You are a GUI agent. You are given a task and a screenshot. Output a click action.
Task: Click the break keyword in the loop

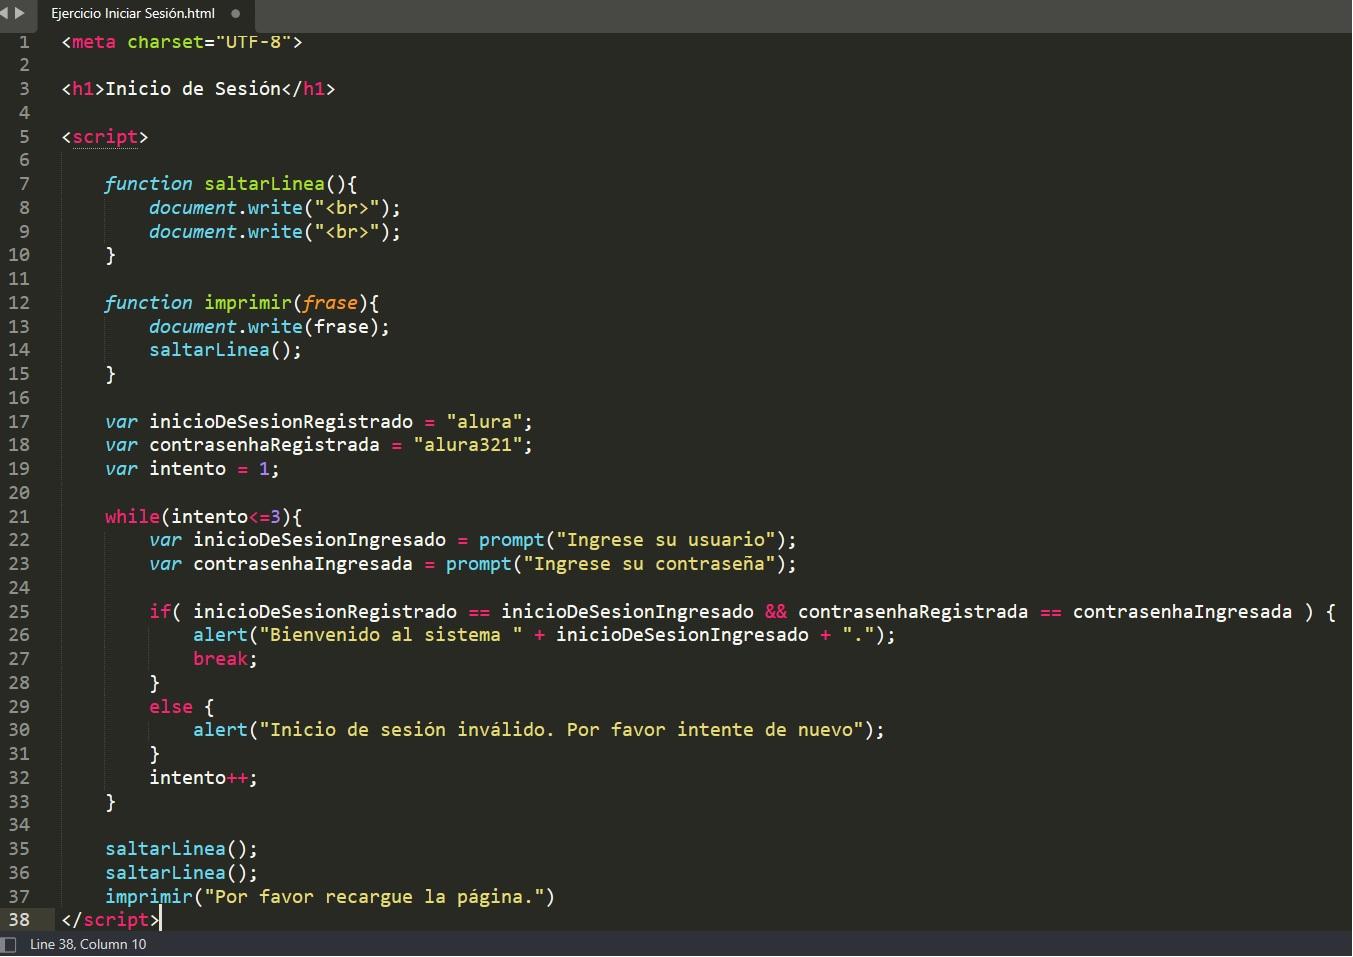220,659
